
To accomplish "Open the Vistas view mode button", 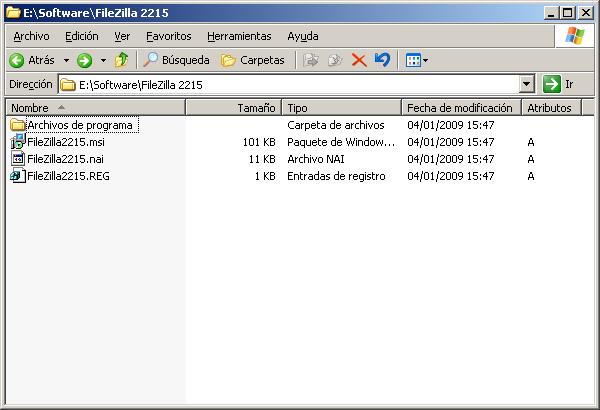I will point(415,60).
